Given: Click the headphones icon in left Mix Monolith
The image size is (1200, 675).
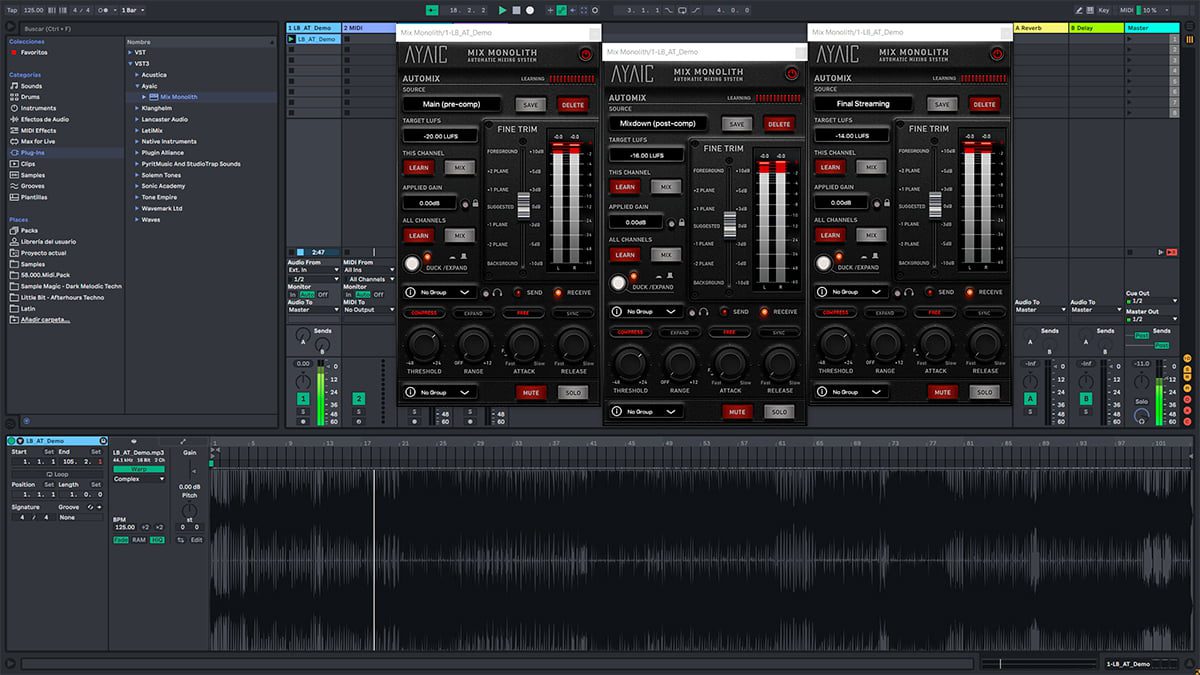Looking at the screenshot, I should coord(497,292).
